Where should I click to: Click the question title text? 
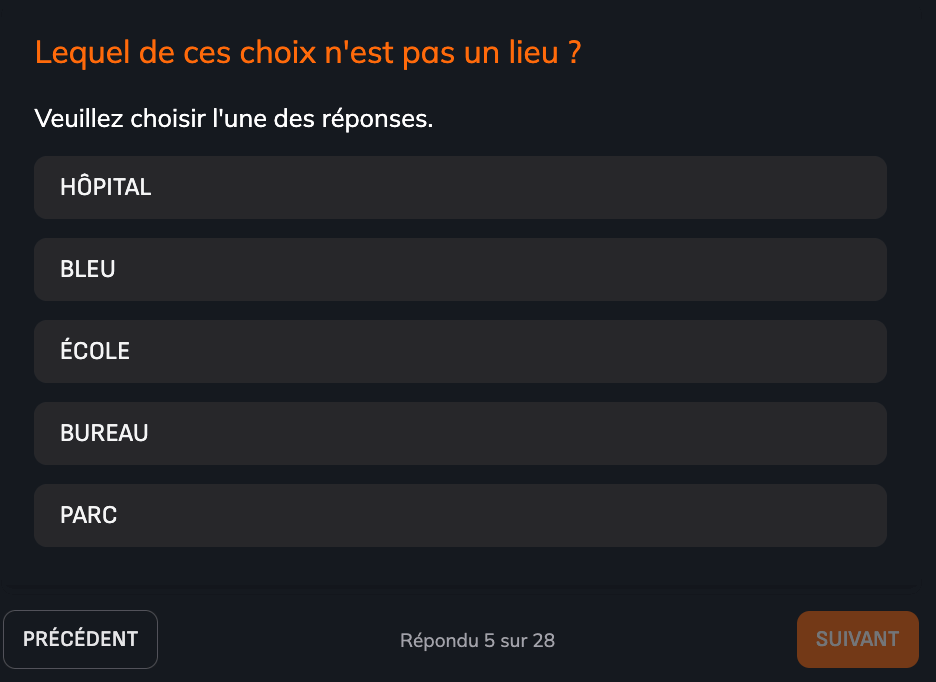(305, 53)
